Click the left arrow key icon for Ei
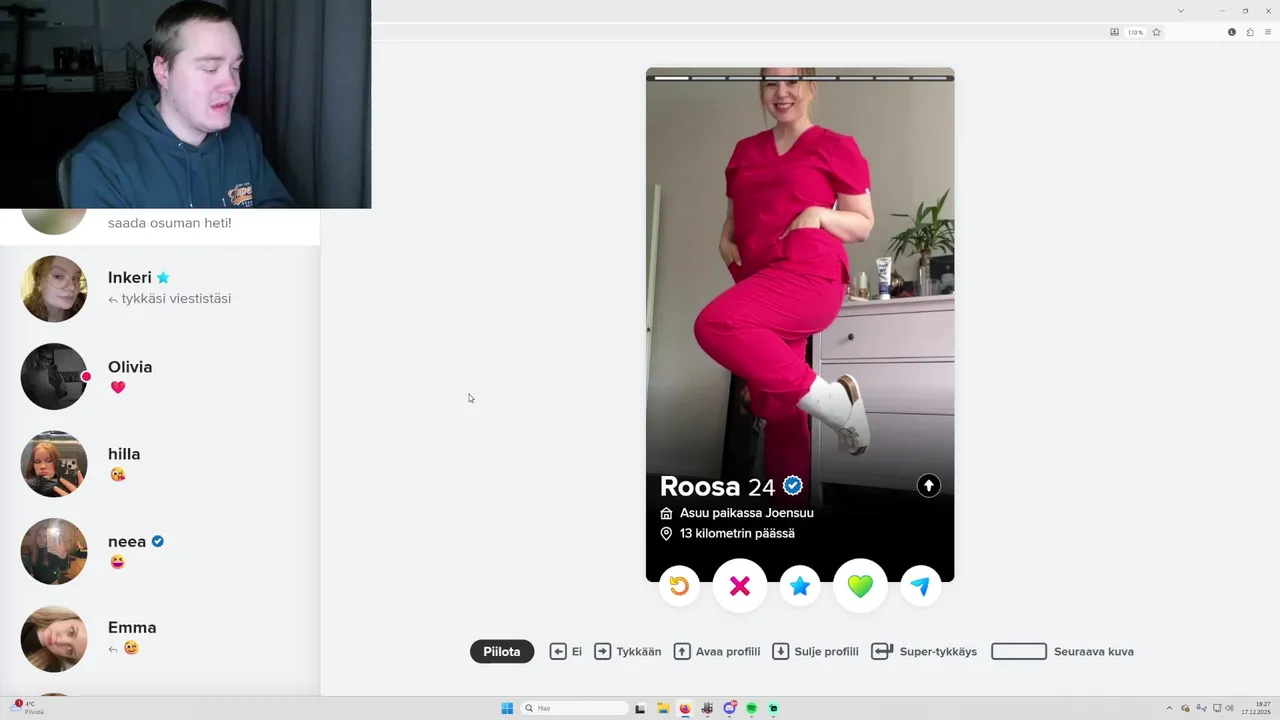The image size is (1280, 720). point(558,651)
